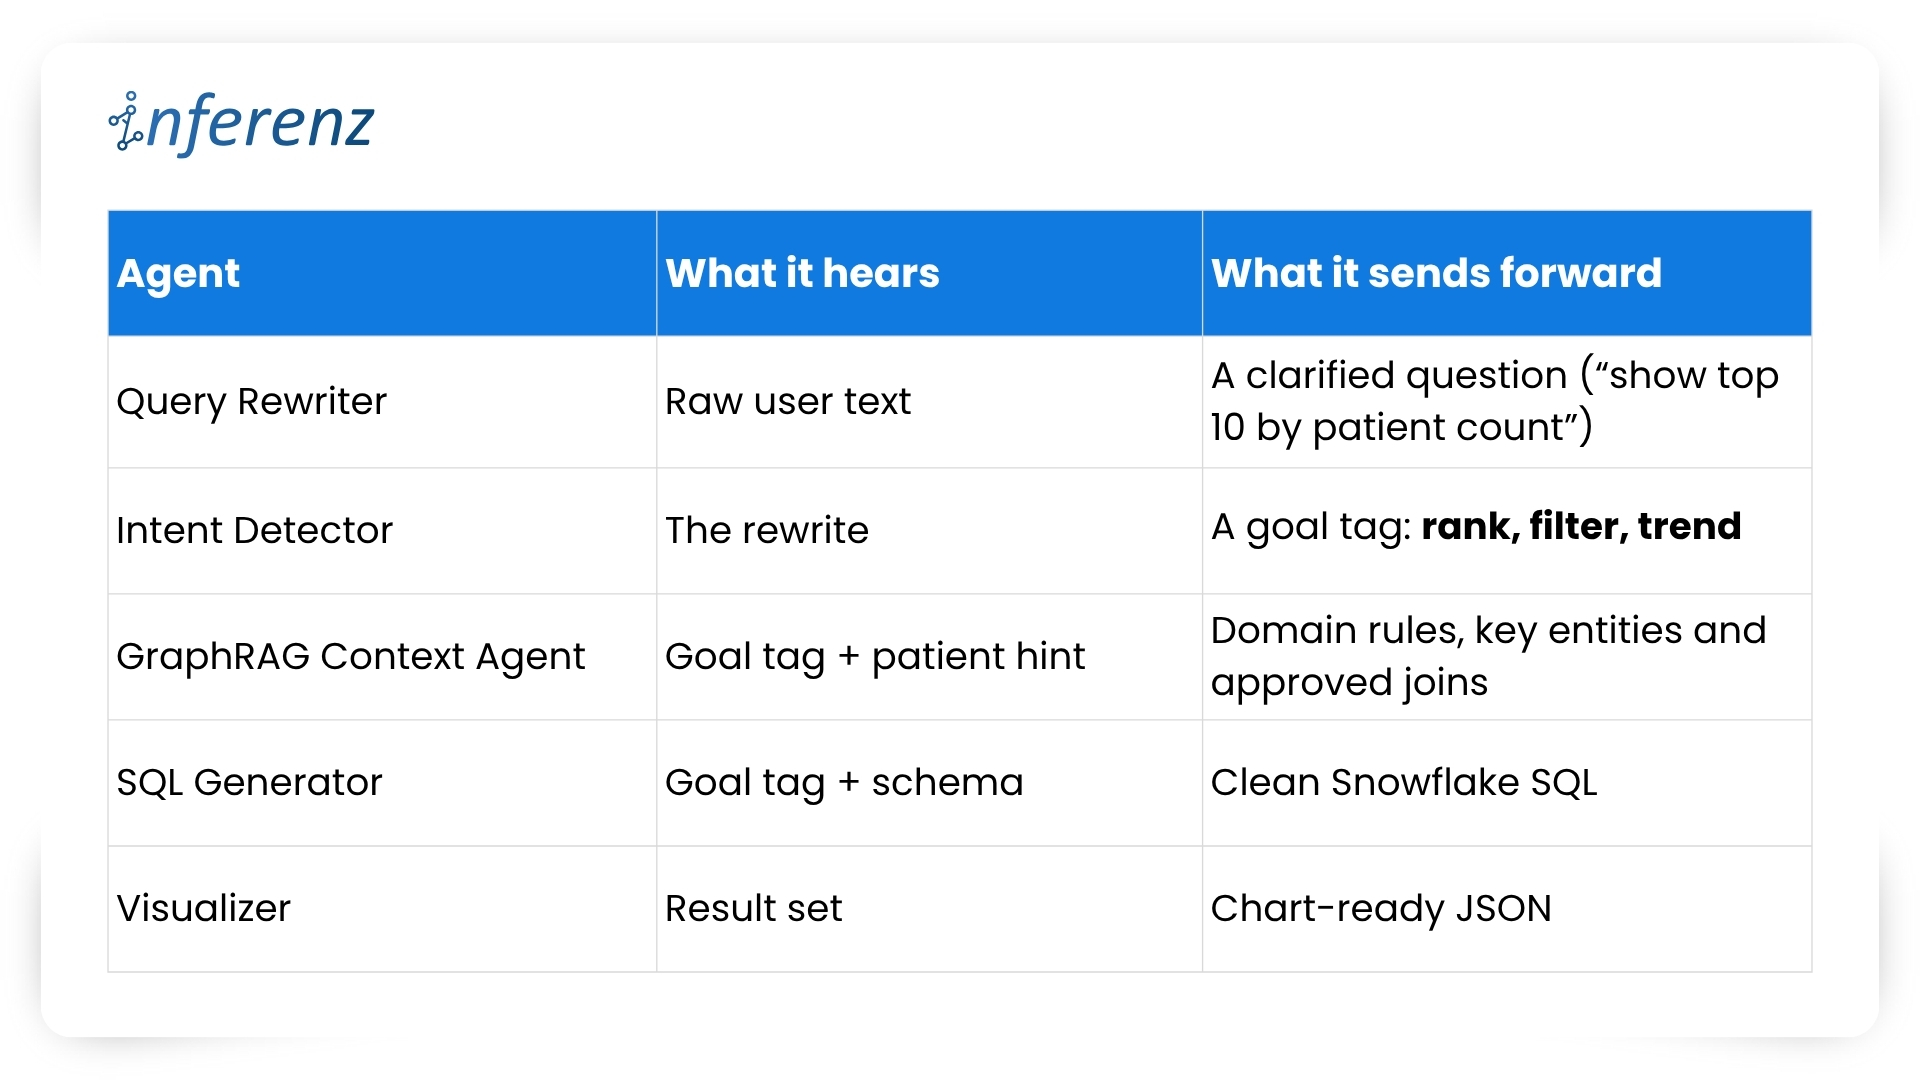1920x1080 pixels.
Task: Select the What it sends forward header
Action: pos(1507,273)
